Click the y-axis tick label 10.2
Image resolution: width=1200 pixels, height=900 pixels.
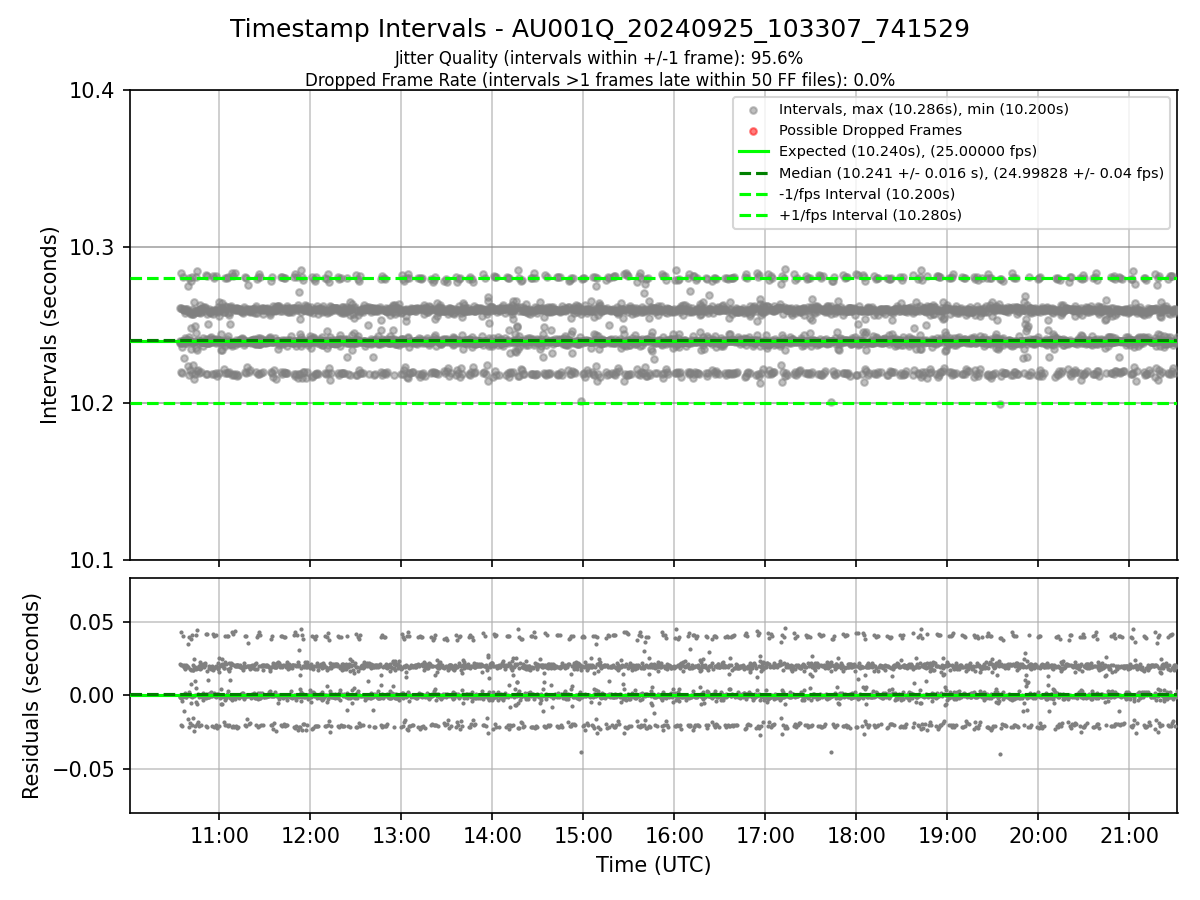click(x=92, y=404)
